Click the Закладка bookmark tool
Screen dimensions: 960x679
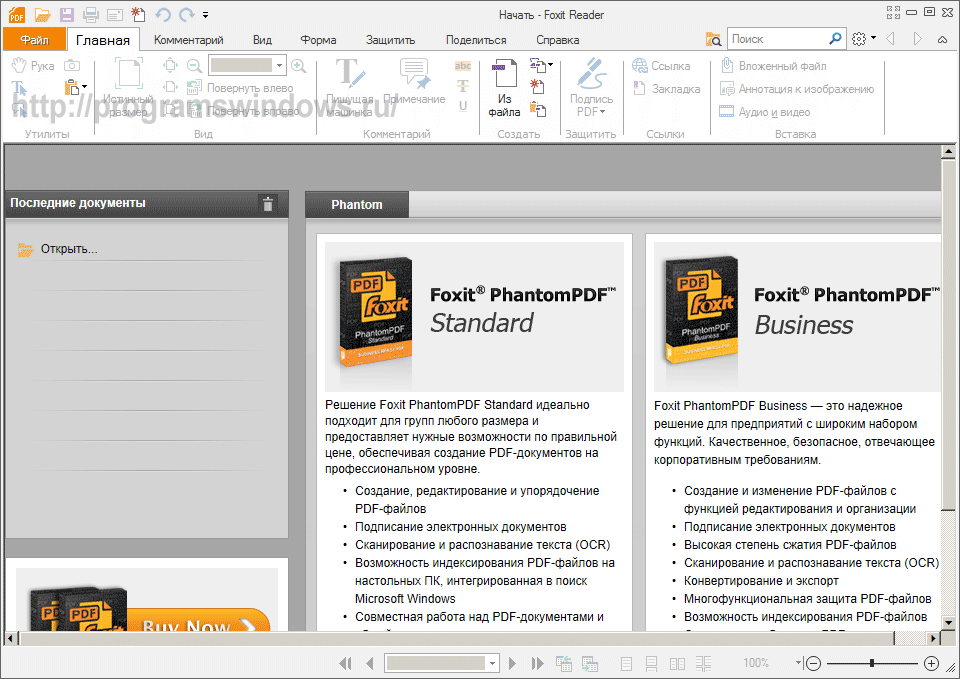667,89
